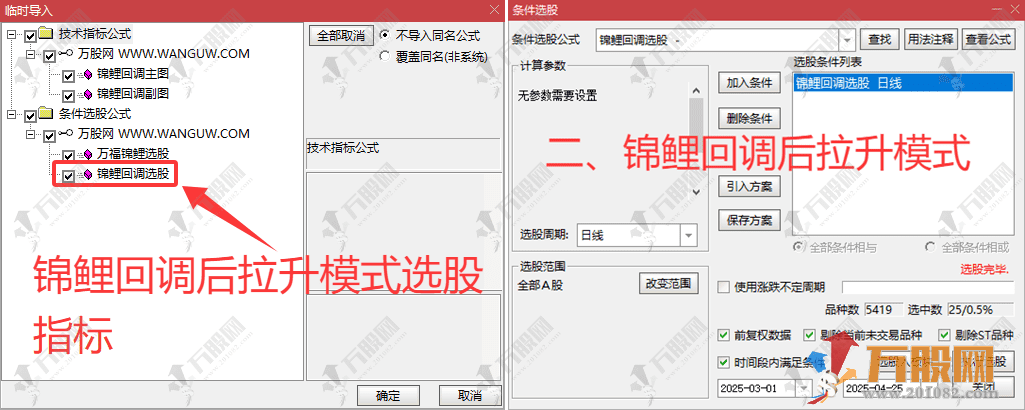Image resolution: width=1025 pixels, height=410 pixels.
Task: Collapse the 万股网 node under 技术指标公式
Action: point(31,55)
